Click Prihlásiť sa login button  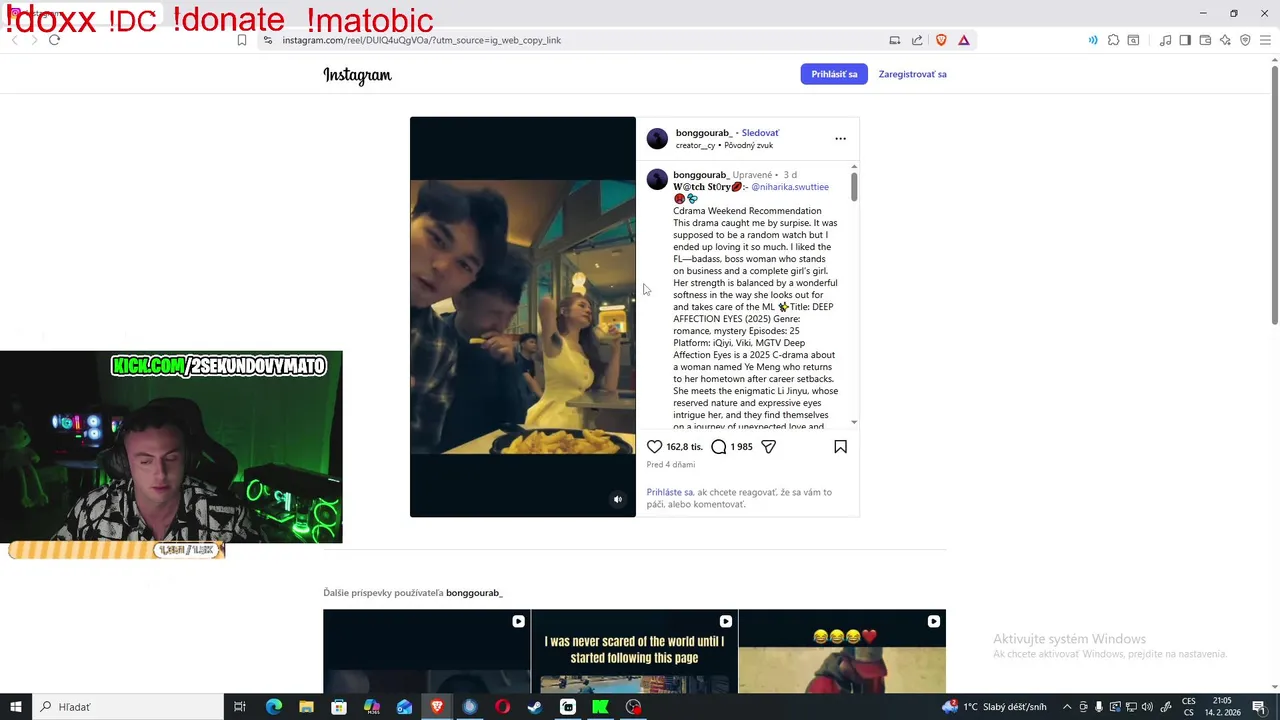[834, 74]
